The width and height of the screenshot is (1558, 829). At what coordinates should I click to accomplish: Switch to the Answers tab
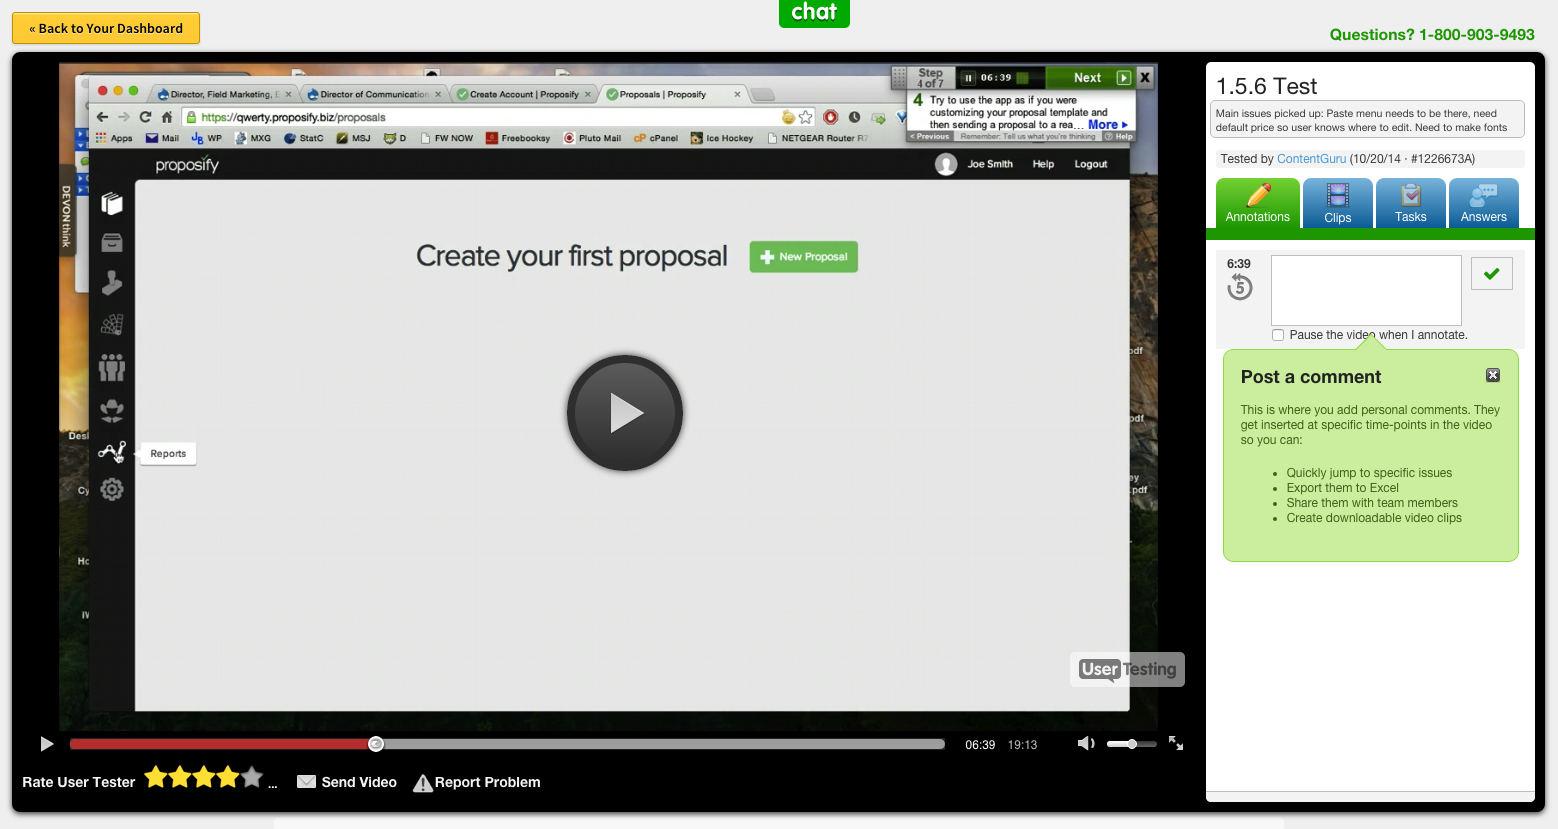pyautogui.click(x=1484, y=203)
